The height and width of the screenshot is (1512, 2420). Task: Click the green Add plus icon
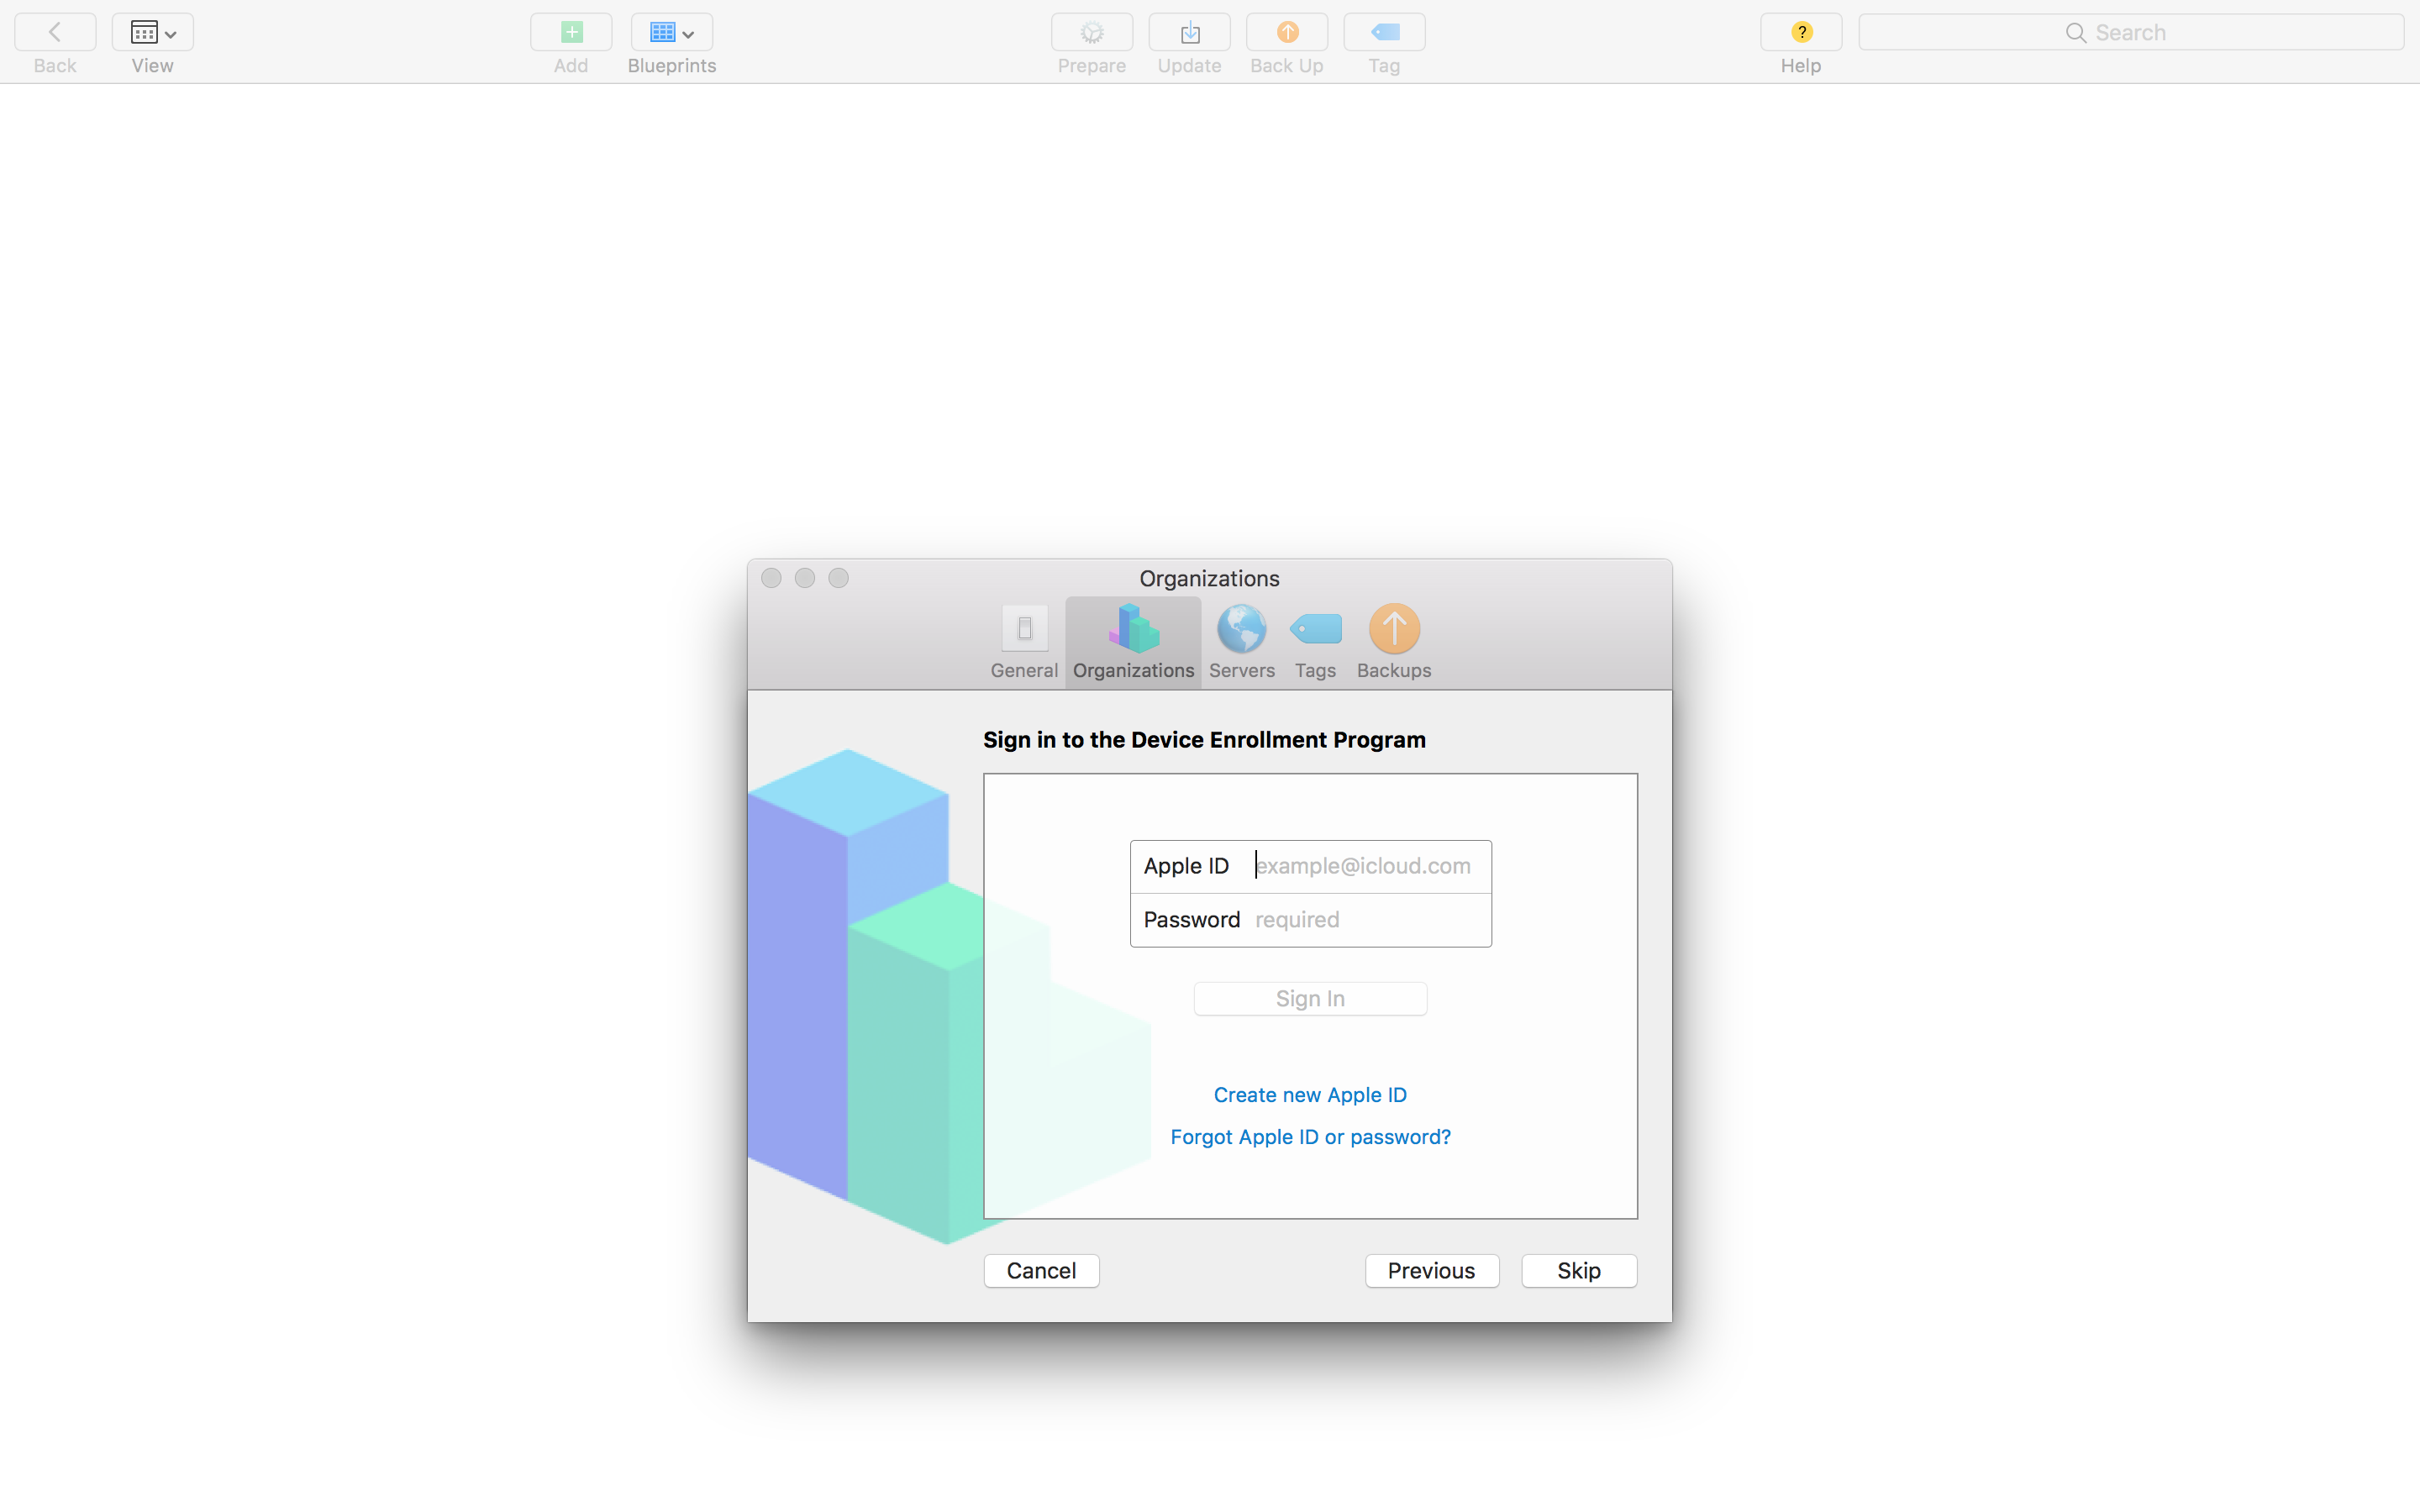point(571,33)
